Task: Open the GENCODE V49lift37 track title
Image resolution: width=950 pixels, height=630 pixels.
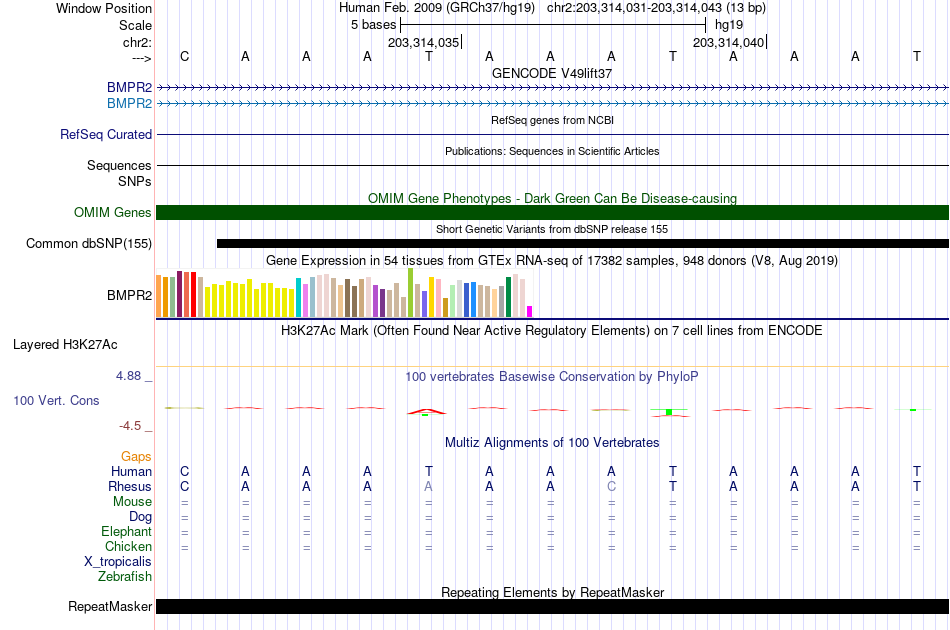Action: pos(552,73)
